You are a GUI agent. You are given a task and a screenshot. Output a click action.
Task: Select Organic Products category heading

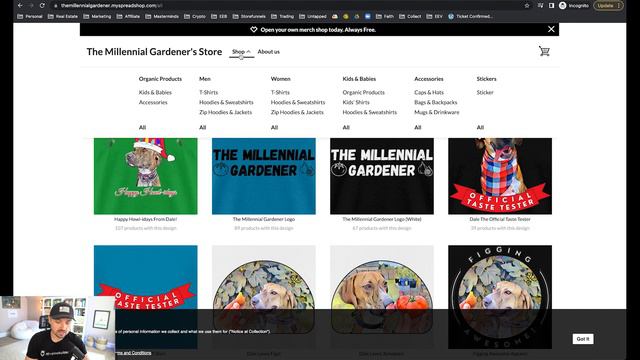(x=160, y=79)
